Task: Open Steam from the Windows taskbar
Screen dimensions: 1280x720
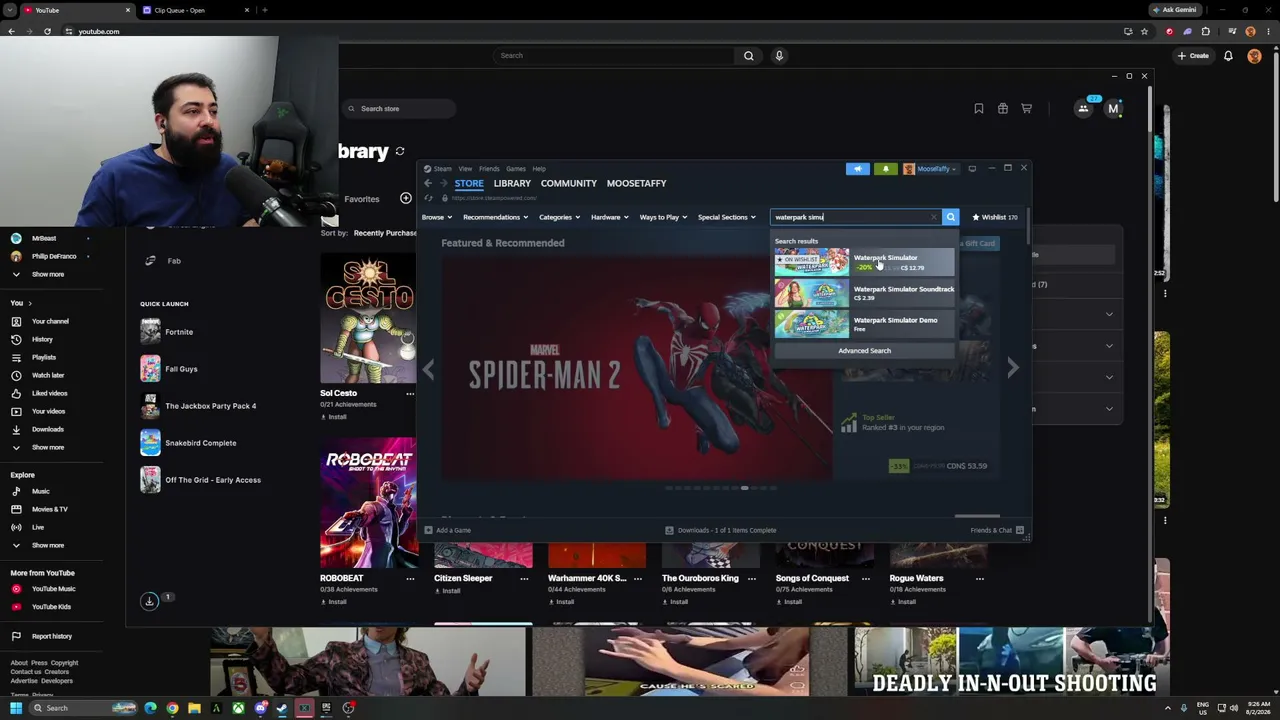Action: [282, 708]
